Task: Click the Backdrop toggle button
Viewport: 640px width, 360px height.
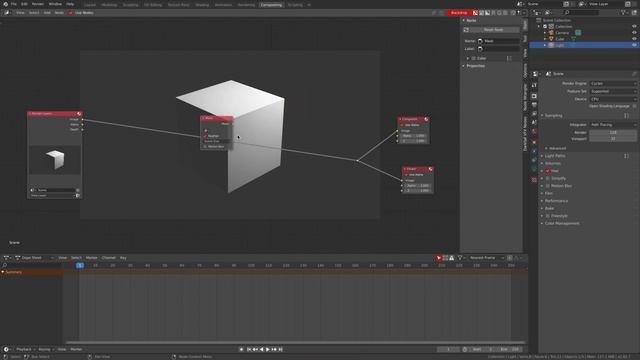Action: click(x=459, y=13)
